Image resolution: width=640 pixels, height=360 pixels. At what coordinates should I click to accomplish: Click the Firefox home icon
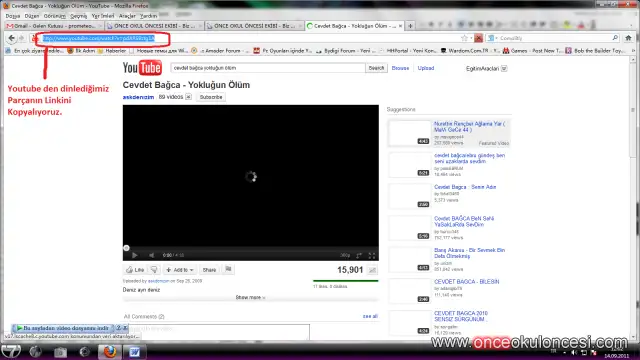tap(628, 38)
